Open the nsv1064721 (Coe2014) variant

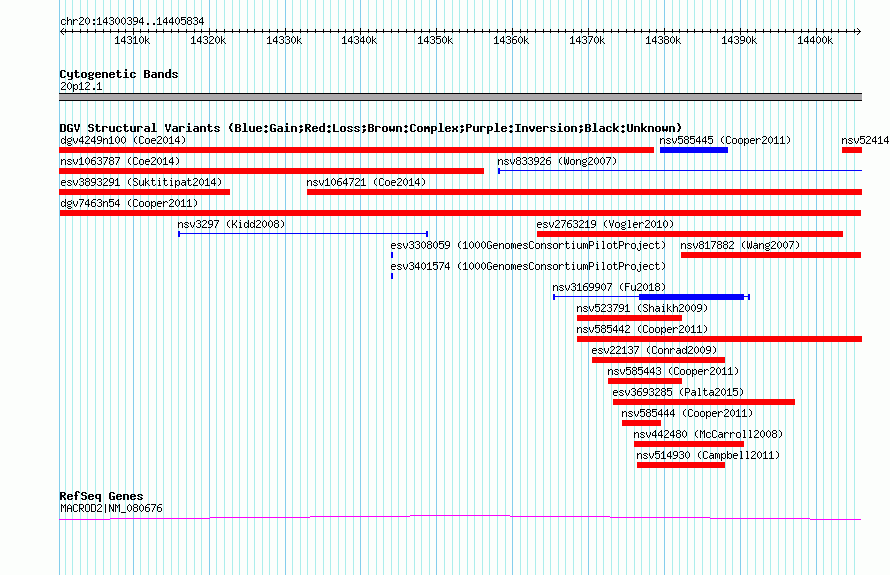pos(585,192)
